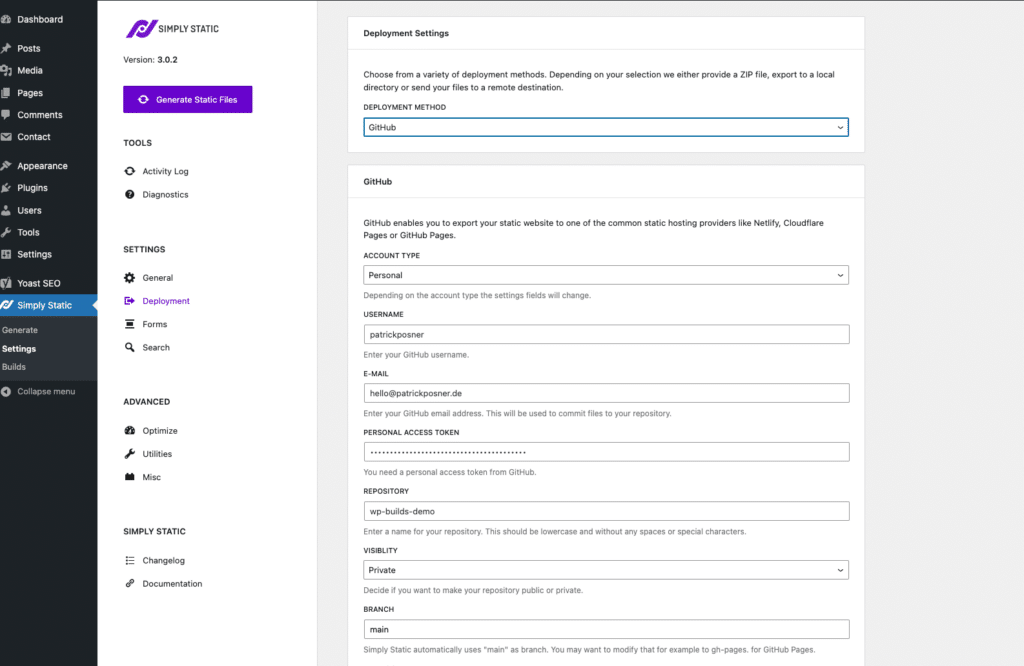Click the Plugins plug icon

(6, 188)
